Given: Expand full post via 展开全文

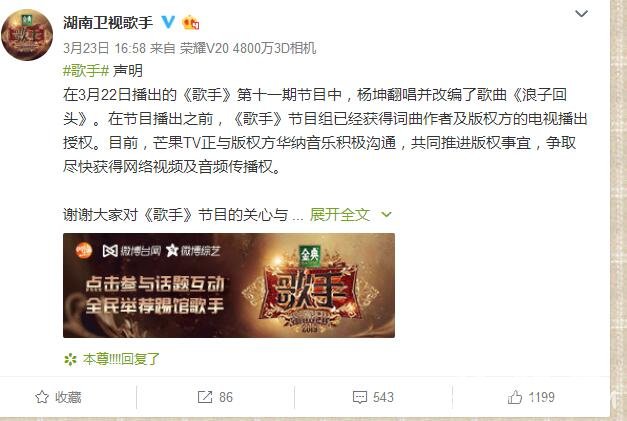Looking at the screenshot, I should click(339, 215).
